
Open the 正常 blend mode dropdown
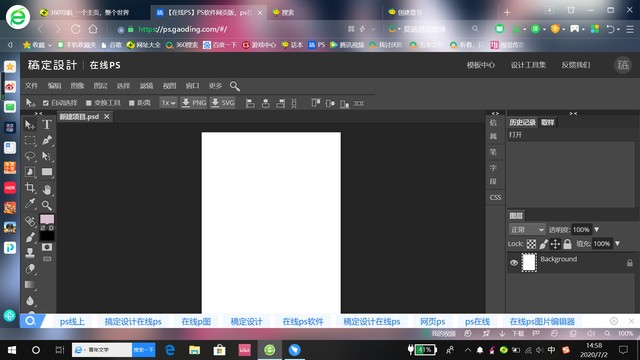(527, 230)
